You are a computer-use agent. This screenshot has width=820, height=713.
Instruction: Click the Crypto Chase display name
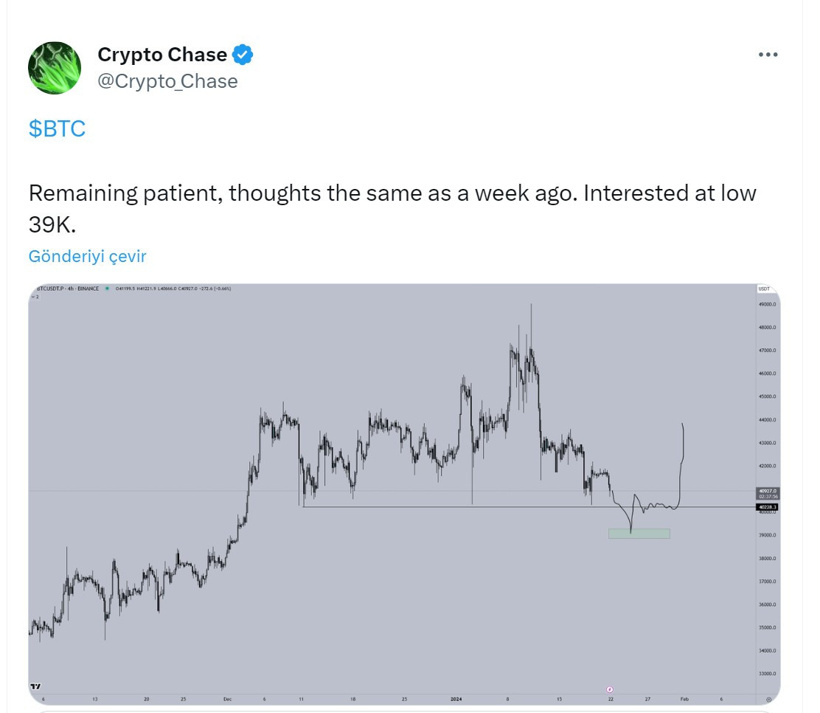click(162, 55)
